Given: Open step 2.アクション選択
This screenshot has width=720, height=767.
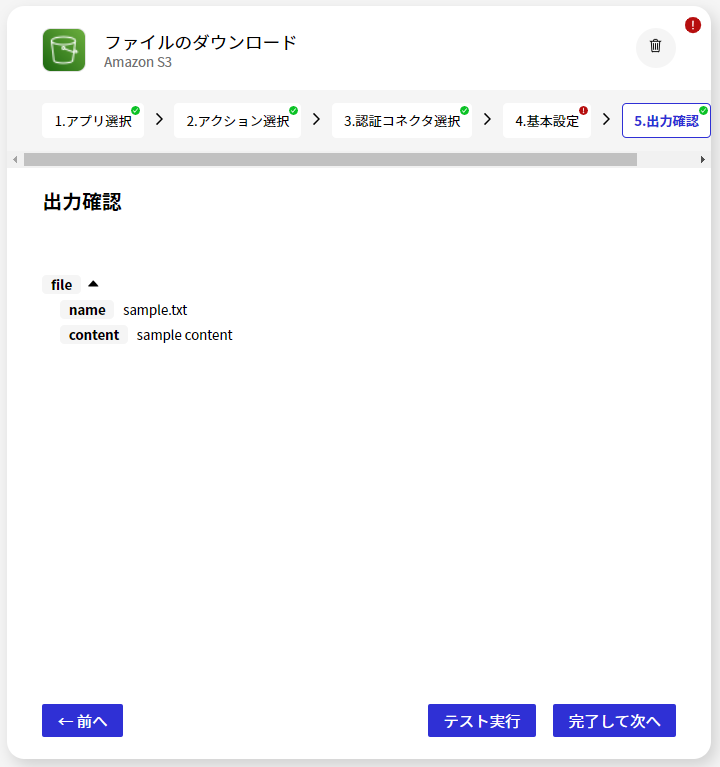Looking at the screenshot, I should (237, 120).
